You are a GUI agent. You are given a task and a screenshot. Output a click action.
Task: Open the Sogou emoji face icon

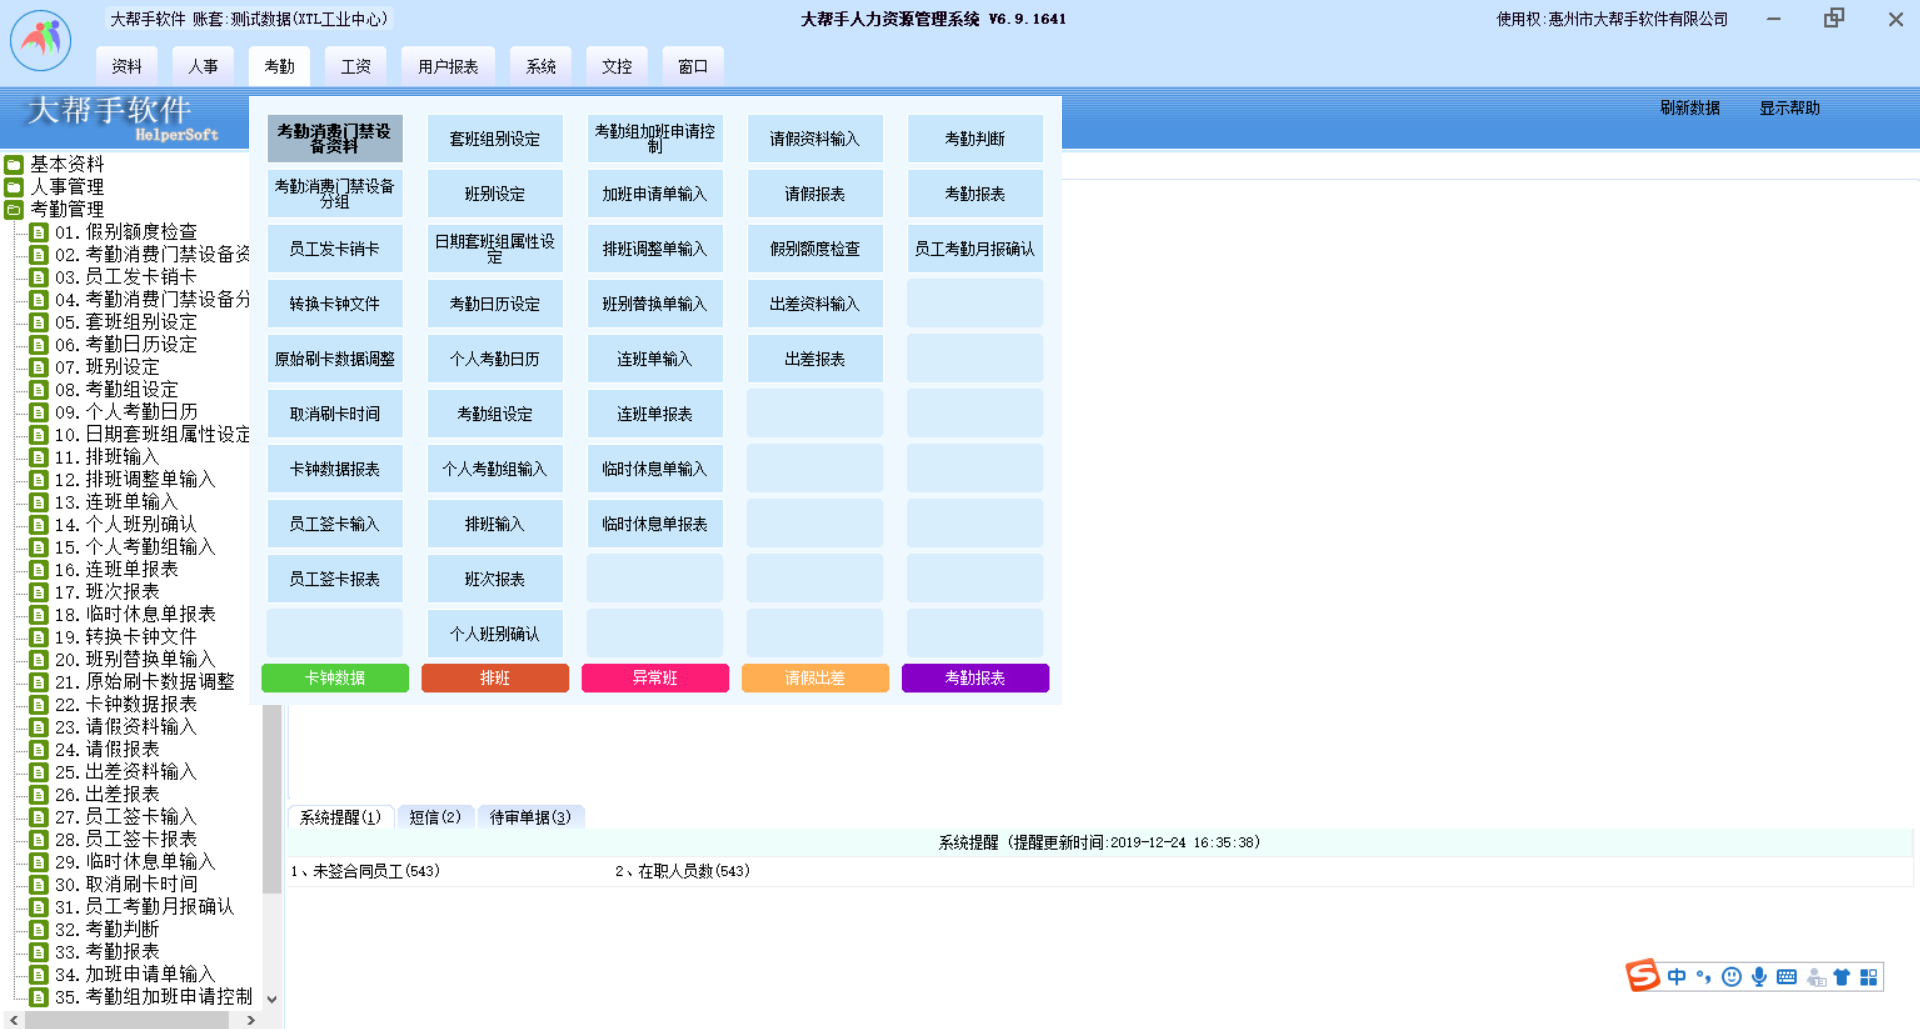tap(1732, 977)
